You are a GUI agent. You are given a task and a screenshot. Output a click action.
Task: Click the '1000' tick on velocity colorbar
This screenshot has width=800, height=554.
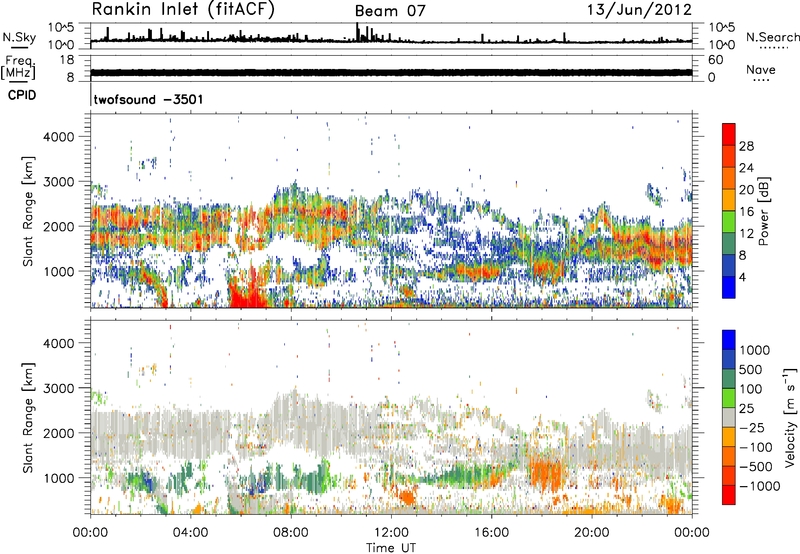(x=755, y=350)
